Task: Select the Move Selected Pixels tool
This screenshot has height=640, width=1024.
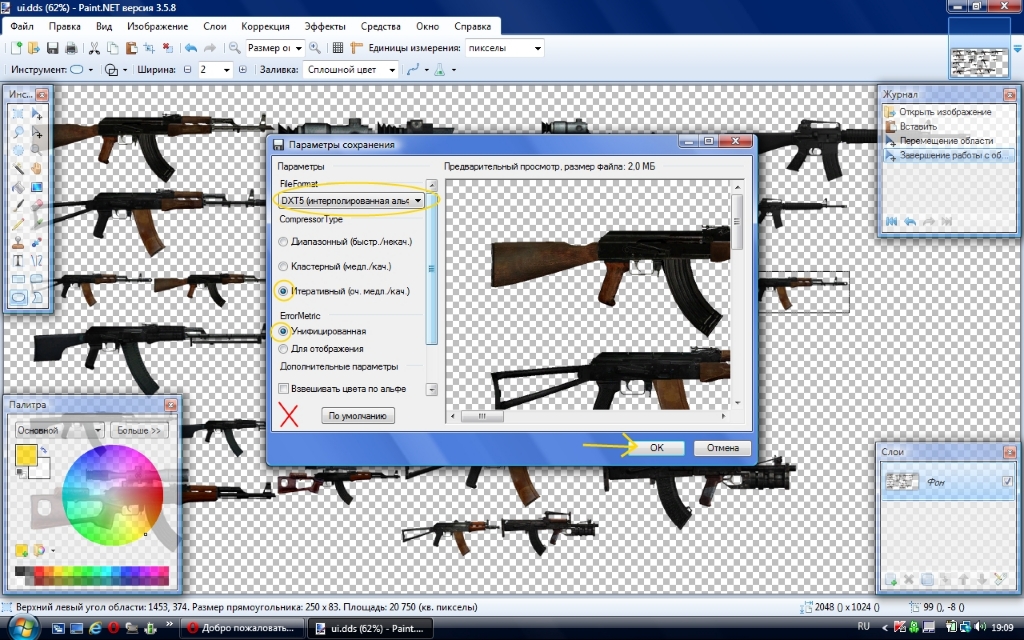Action: coord(37,114)
